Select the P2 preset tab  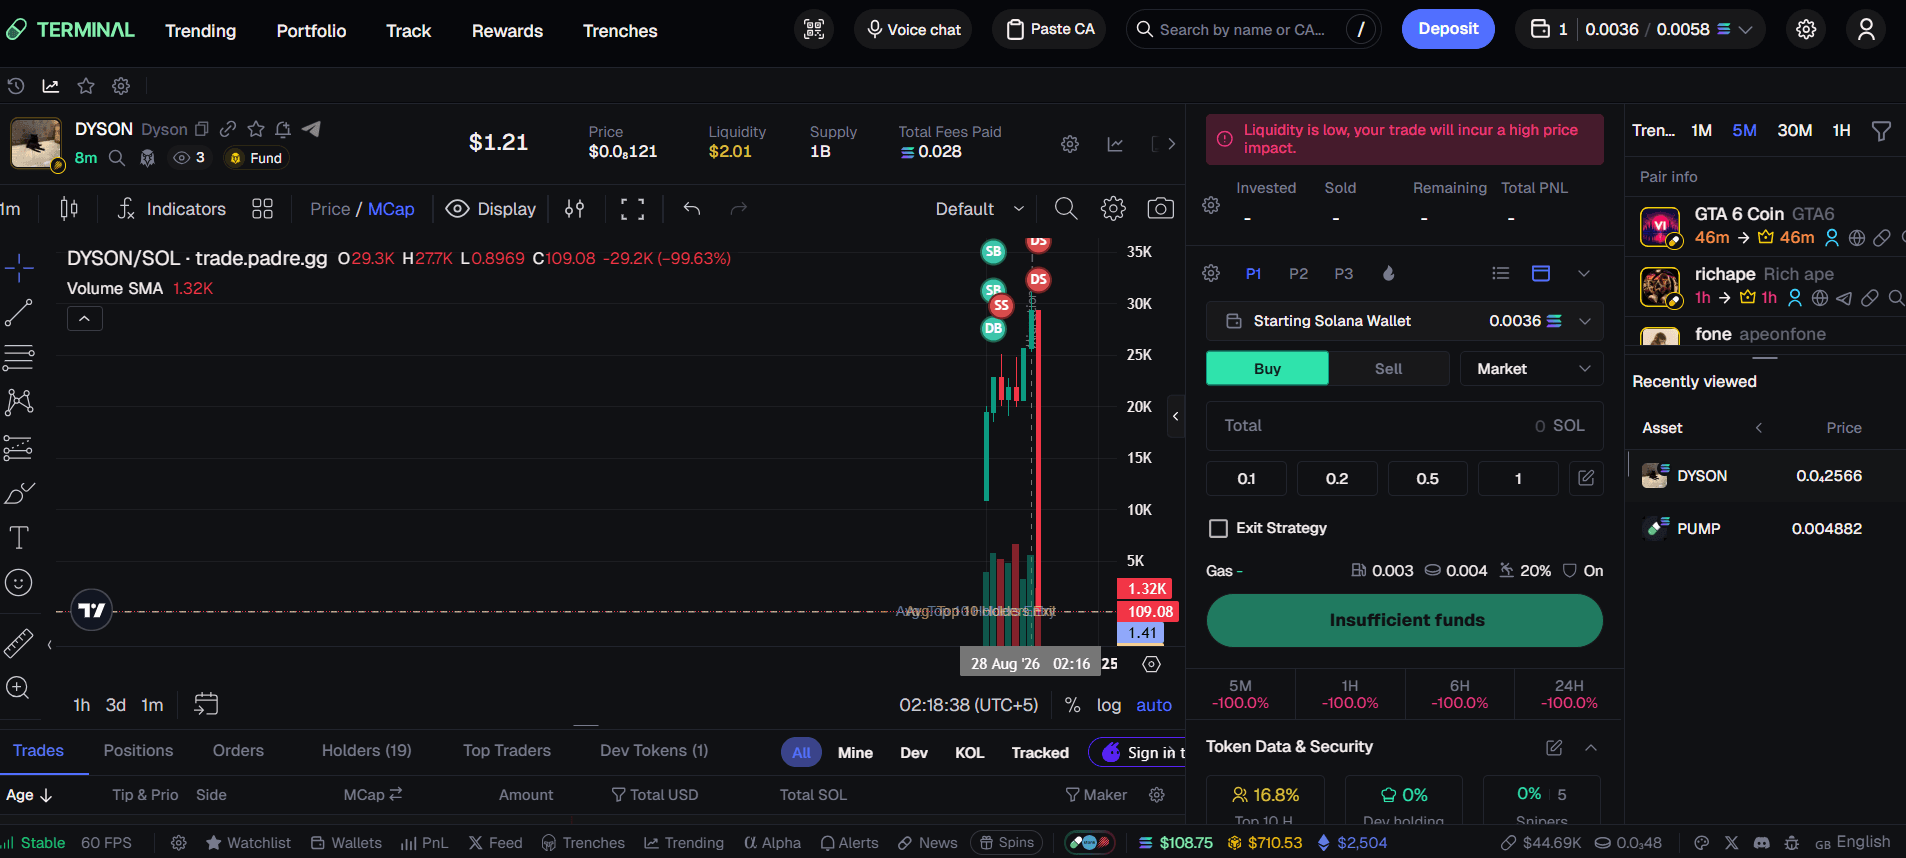(1298, 273)
